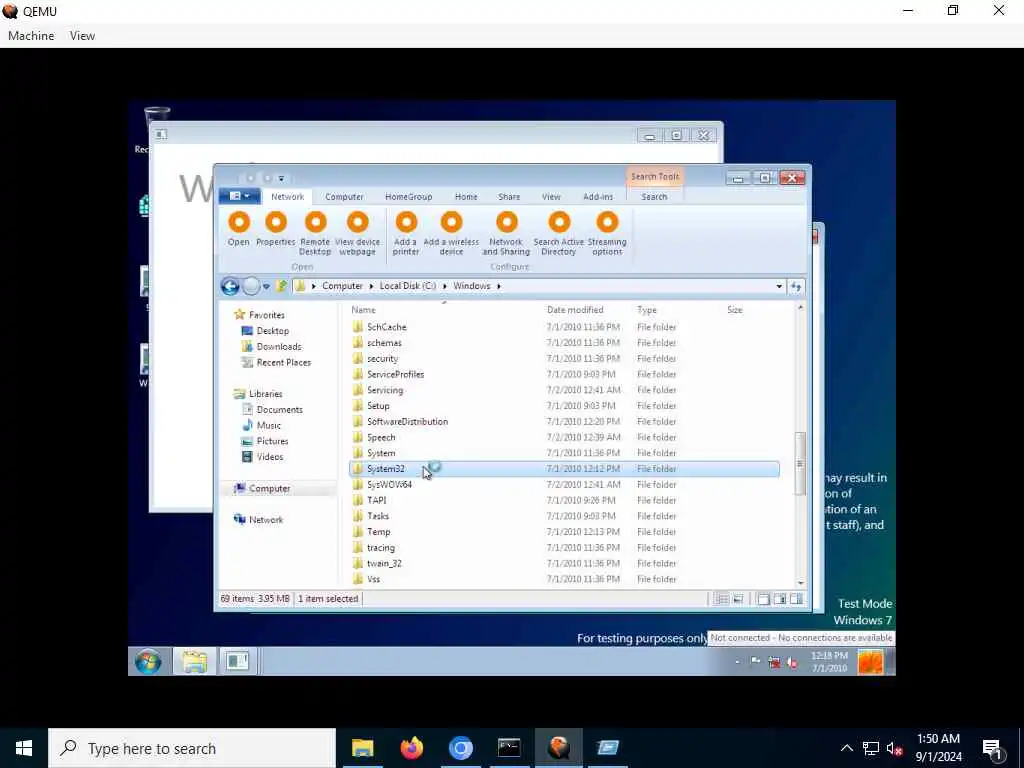Click the guest Windows Start orb
The width and height of the screenshot is (1024, 768).
point(148,662)
